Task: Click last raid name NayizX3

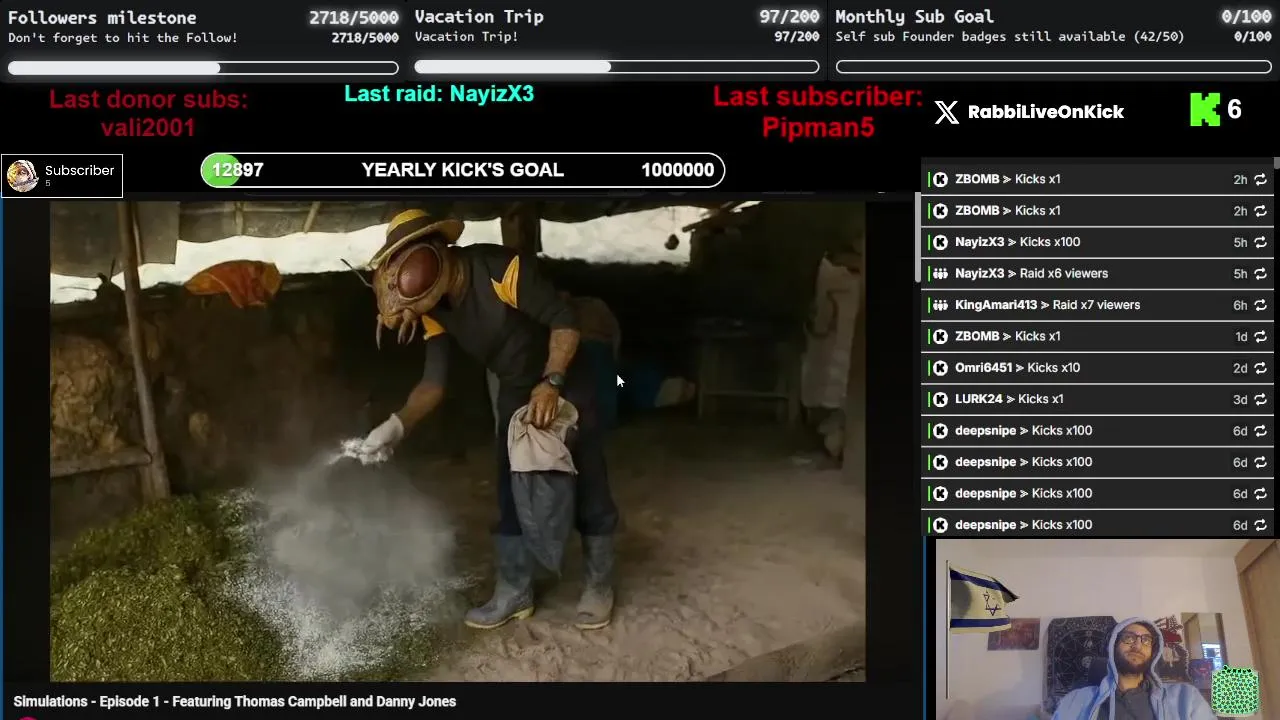Action: (x=491, y=93)
